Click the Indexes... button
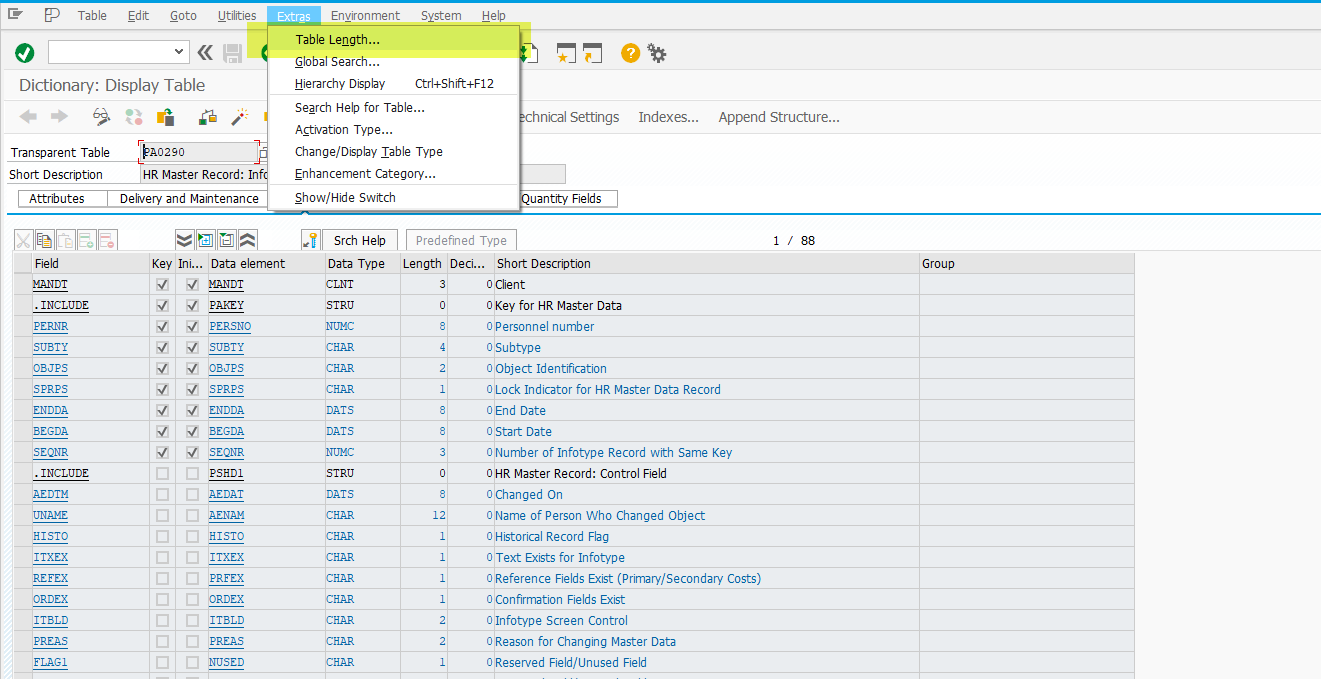This screenshot has width=1321, height=679. 669,117
